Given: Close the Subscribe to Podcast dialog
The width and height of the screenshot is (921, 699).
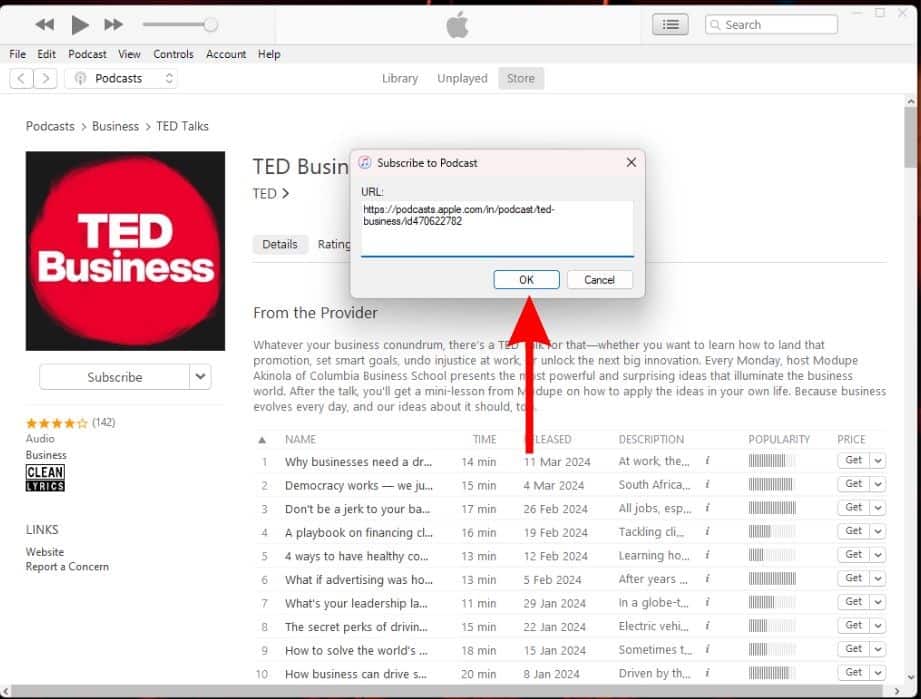Looking at the screenshot, I should pyautogui.click(x=631, y=162).
